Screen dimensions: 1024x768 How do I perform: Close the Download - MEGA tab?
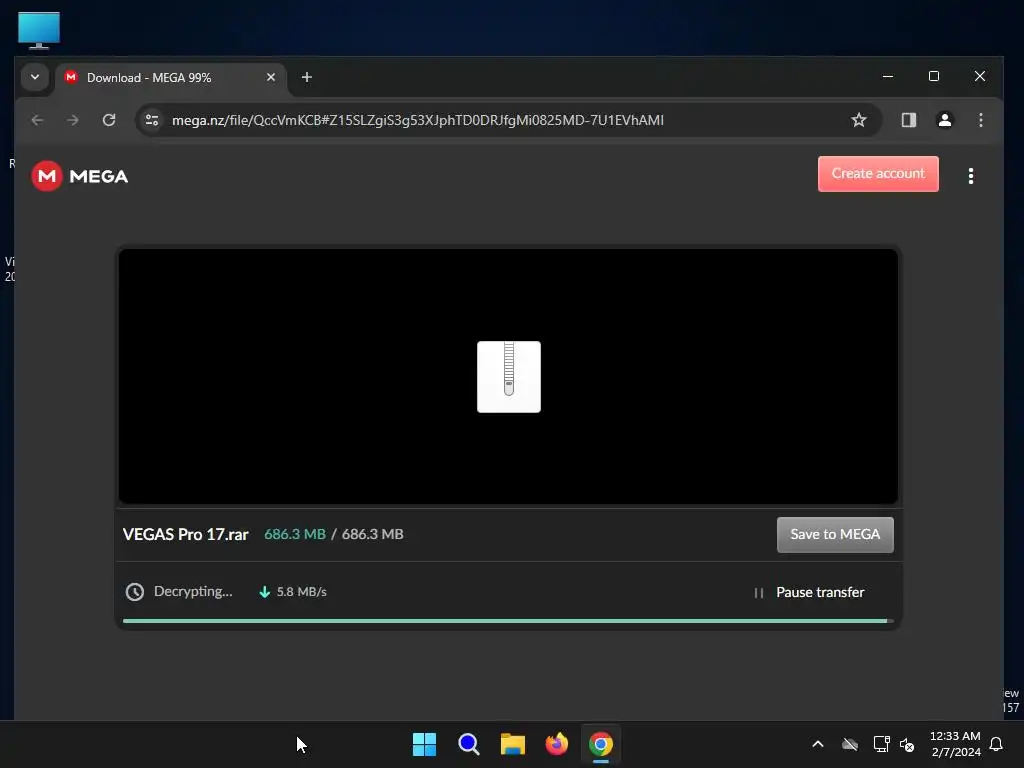tap(271, 77)
